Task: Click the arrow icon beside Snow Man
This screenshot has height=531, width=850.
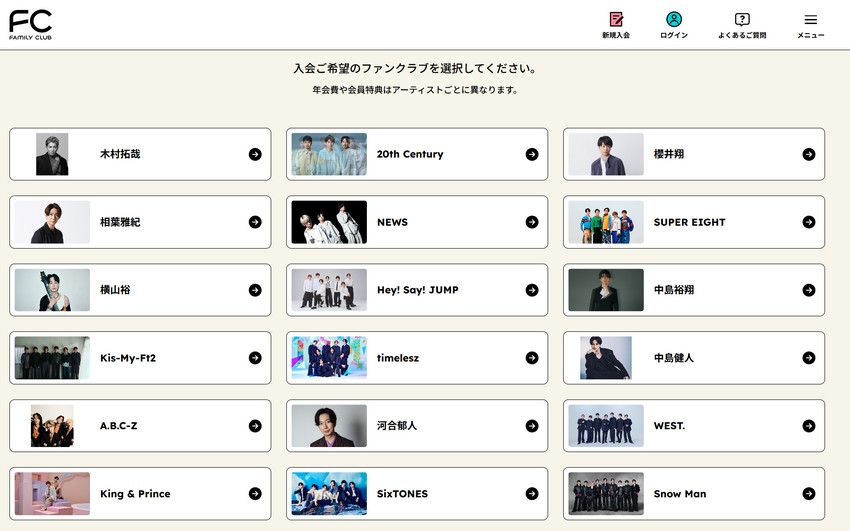Action: point(809,494)
